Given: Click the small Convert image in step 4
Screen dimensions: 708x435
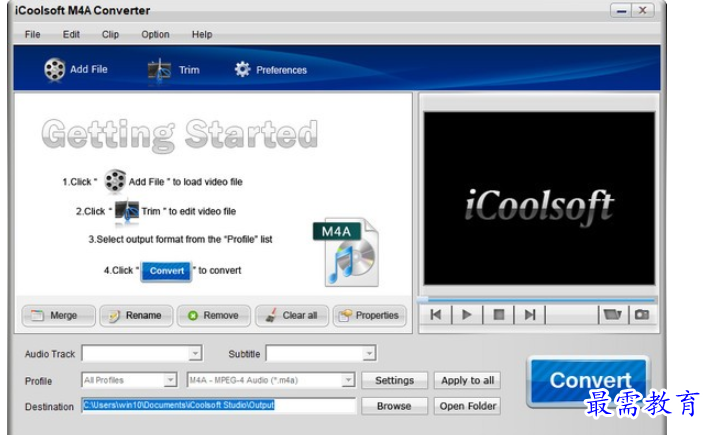Looking at the screenshot, I should coord(167,271).
